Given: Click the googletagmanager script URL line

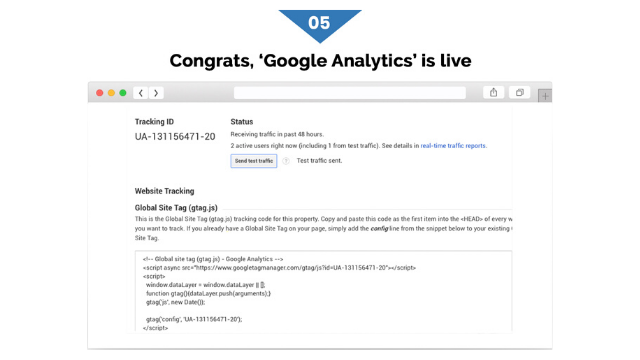Looking at the screenshot, I should [x=279, y=268].
